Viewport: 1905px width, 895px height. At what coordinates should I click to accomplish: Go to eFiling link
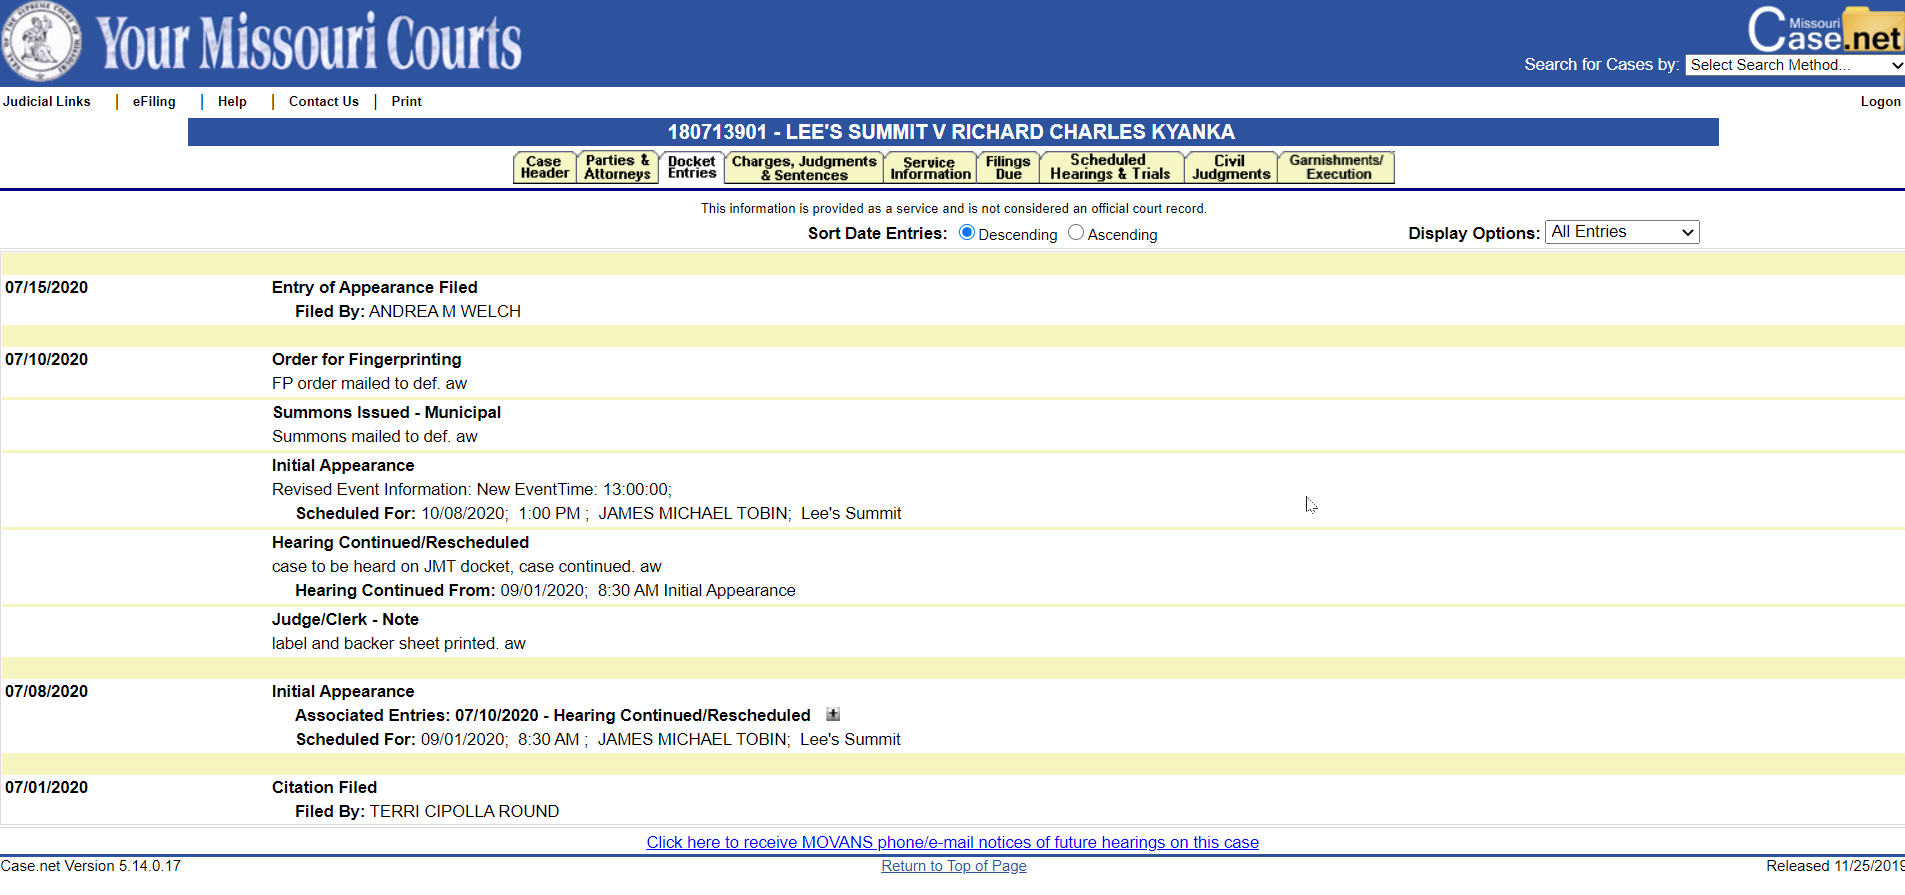[154, 101]
